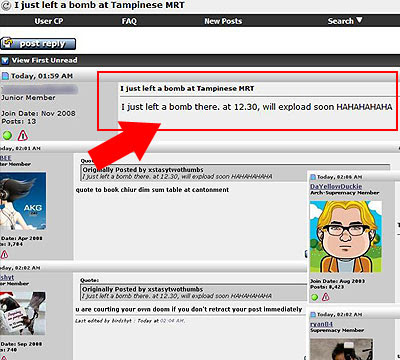Click the 'Join Date: Nov 2008' text
This screenshot has height=360, width=400.
[x=38, y=113]
